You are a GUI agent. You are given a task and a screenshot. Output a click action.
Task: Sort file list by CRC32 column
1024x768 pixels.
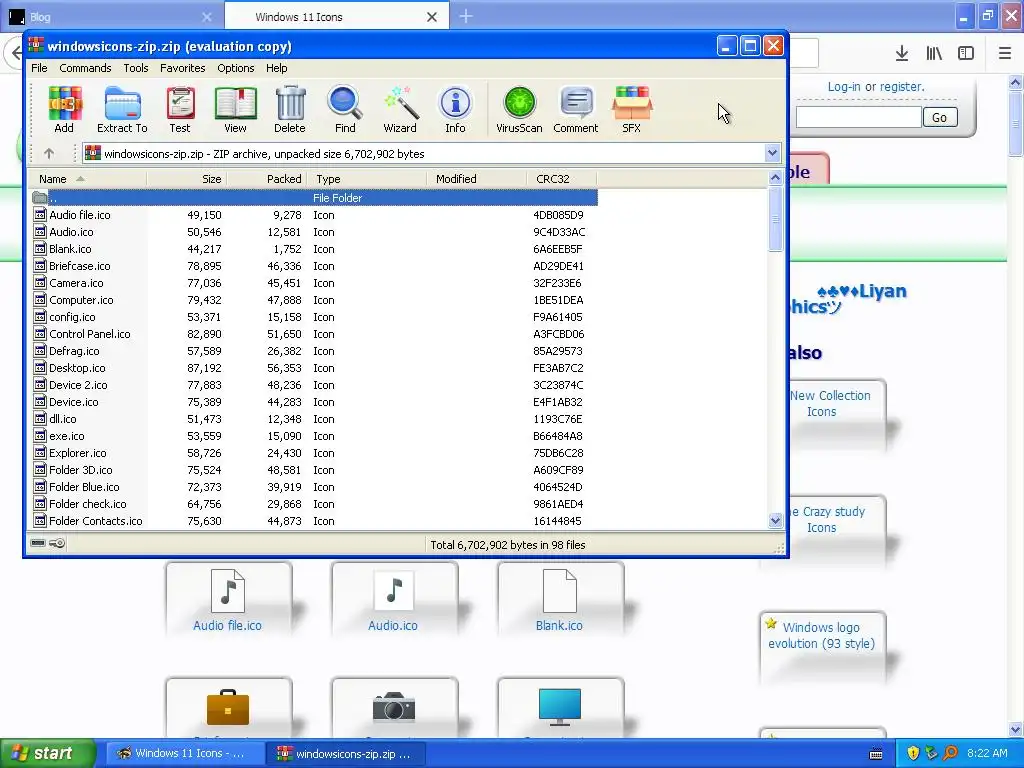point(562,178)
